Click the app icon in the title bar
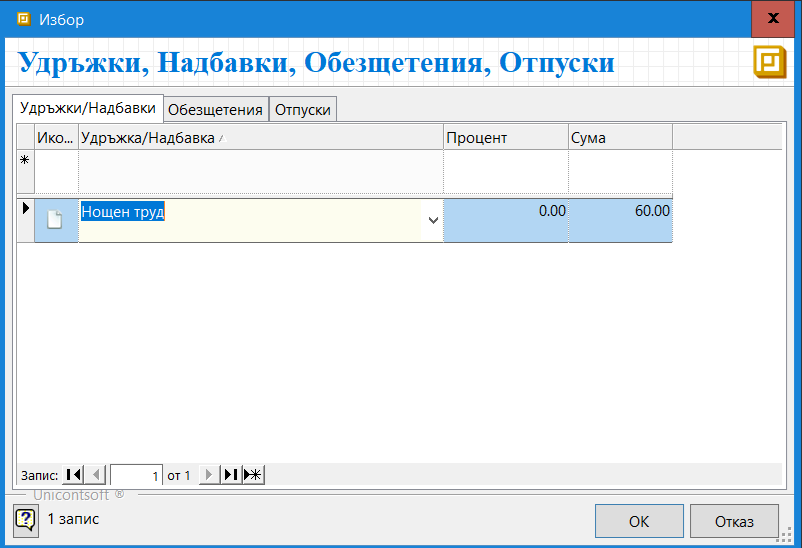This screenshot has width=802, height=548. coord(24,19)
